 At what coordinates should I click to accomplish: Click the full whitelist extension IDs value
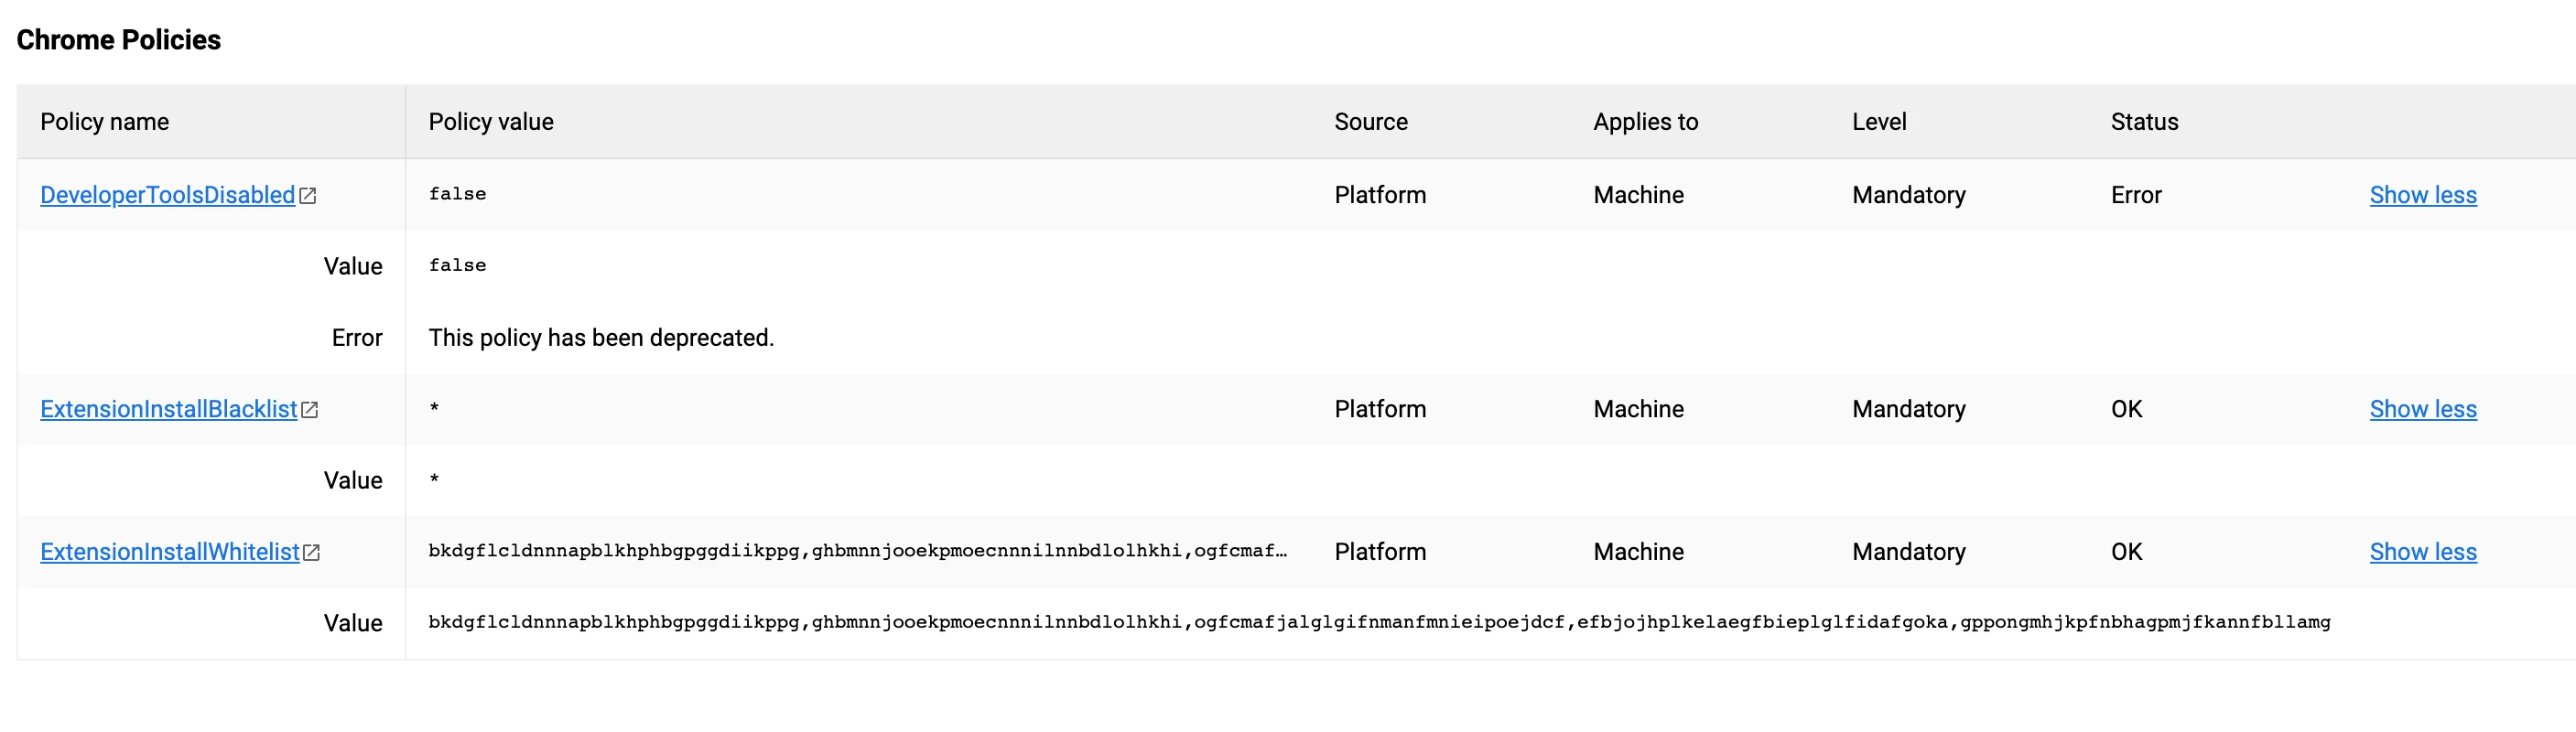click(1379, 623)
